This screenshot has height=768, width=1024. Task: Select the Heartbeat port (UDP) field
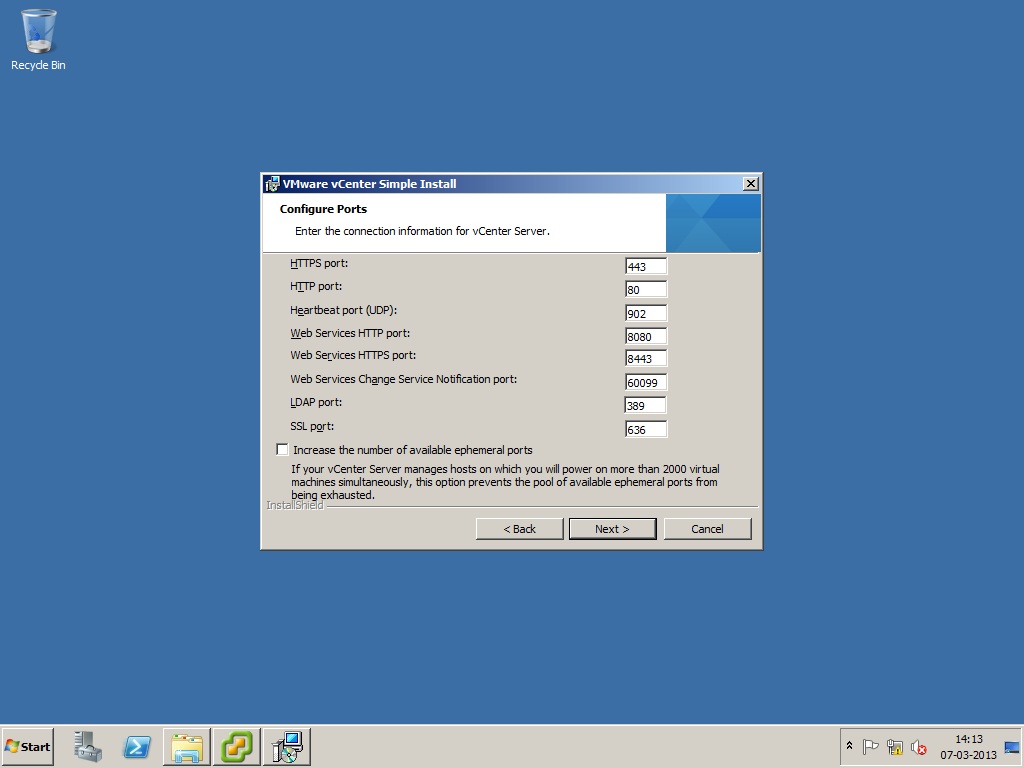pos(646,313)
